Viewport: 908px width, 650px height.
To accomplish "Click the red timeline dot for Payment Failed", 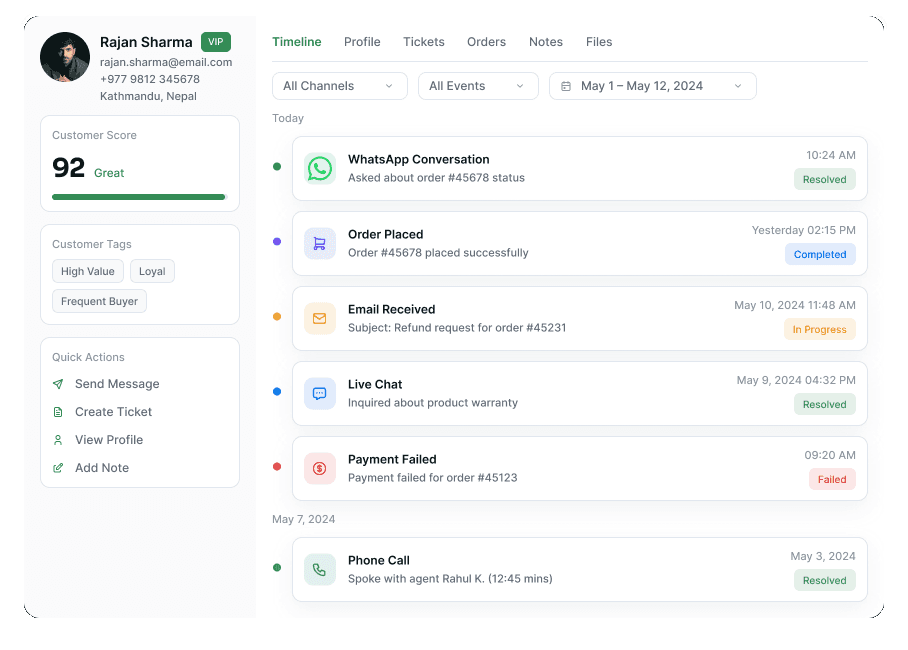I will click(277, 466).
